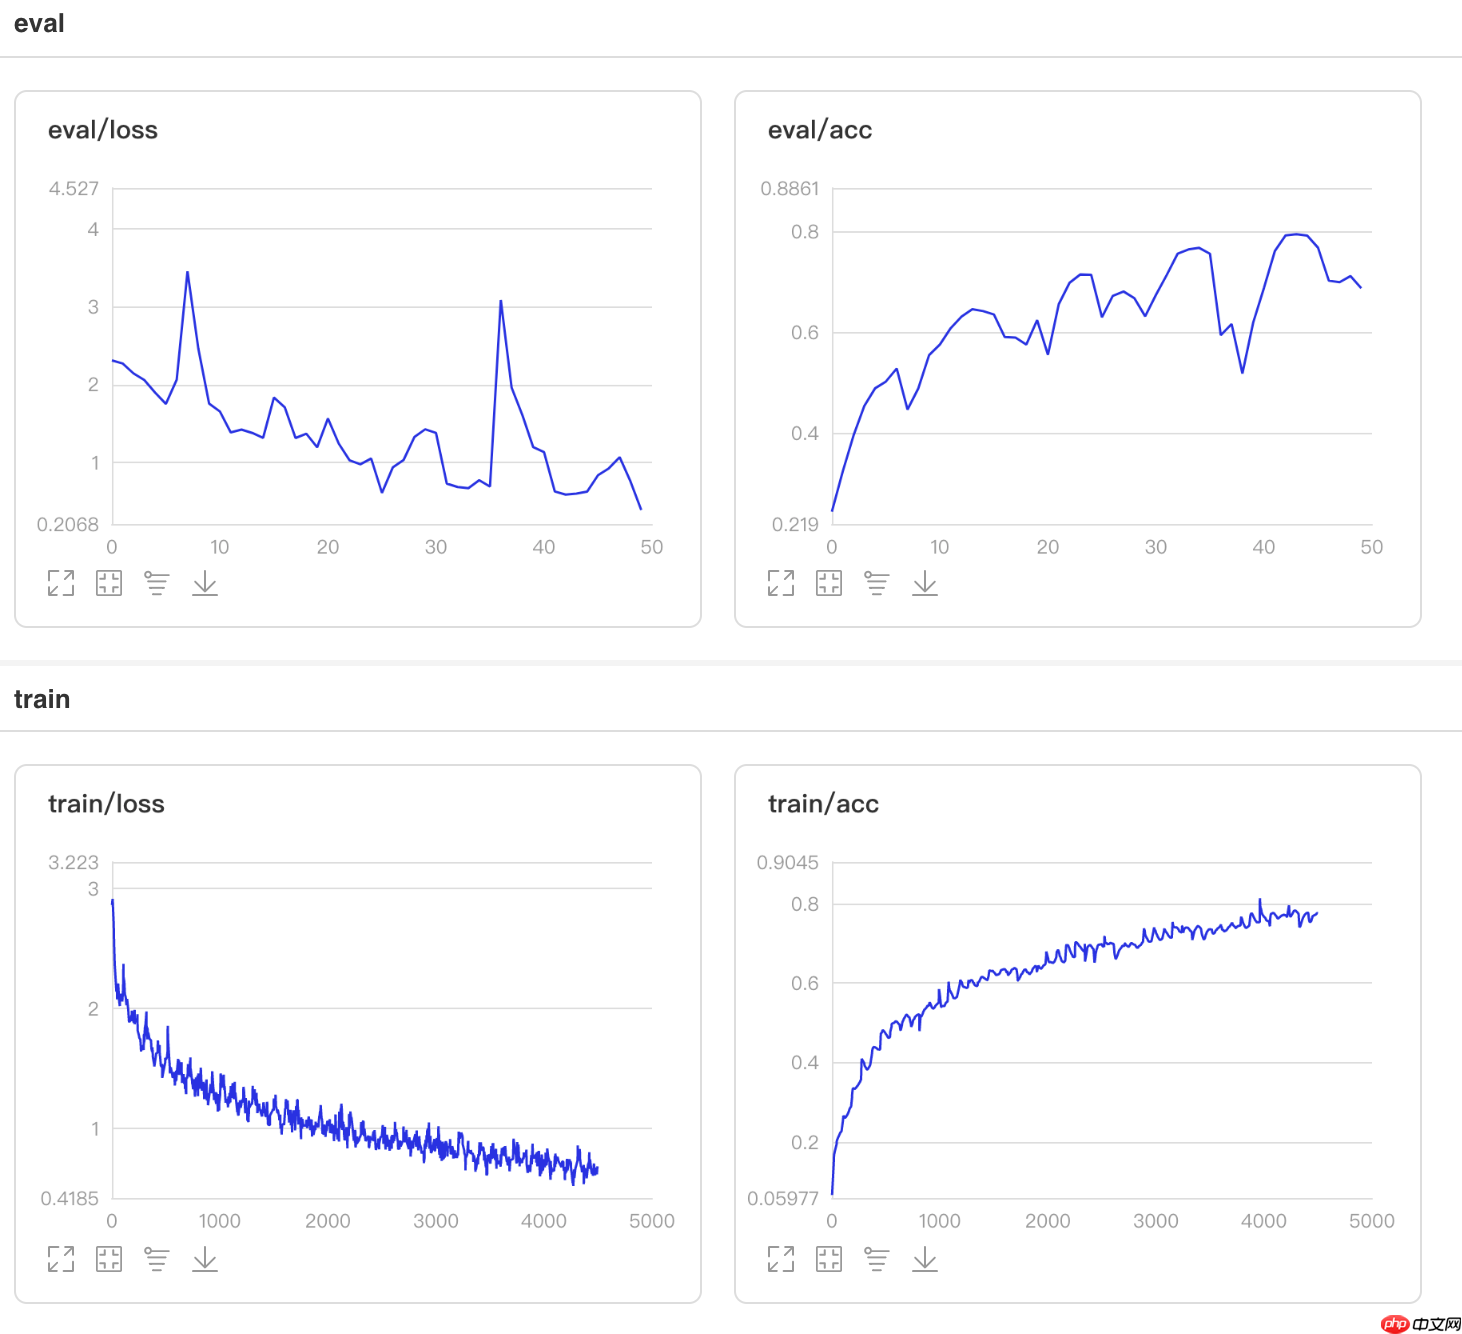1462x1334 pixels.
Task: Maximize the train/acc chart
Action: click(781, 1259)
